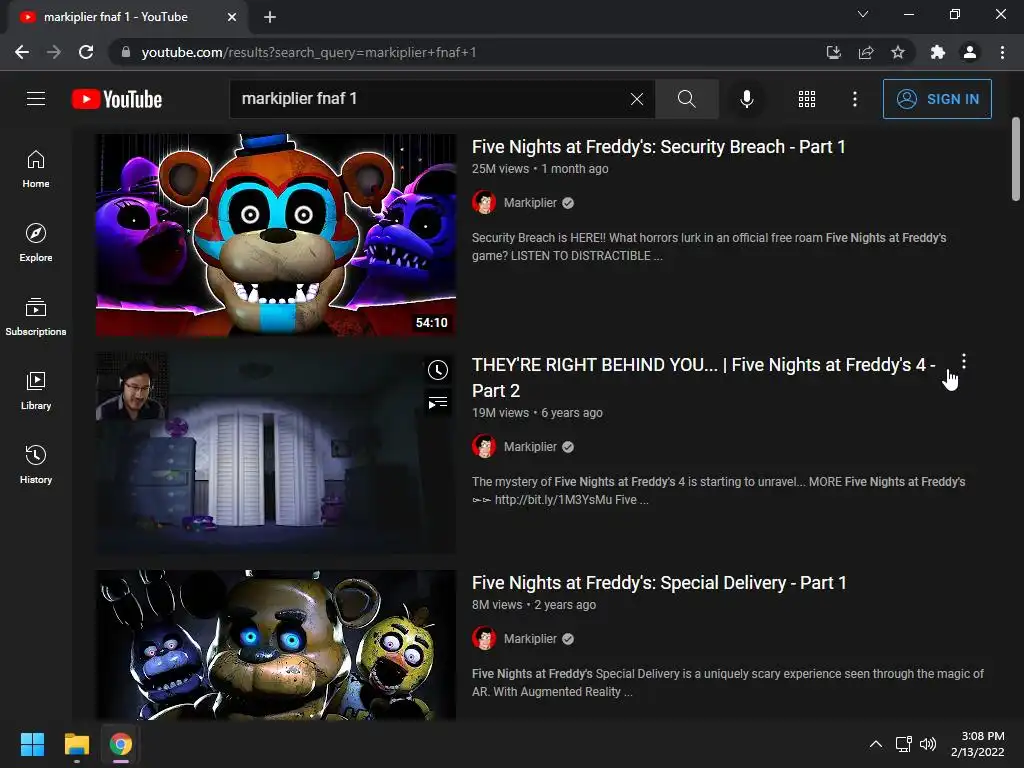Open Security Breach - Part 1 title
The height and width of the screenshot is (768, 1024).
point(658,147)
